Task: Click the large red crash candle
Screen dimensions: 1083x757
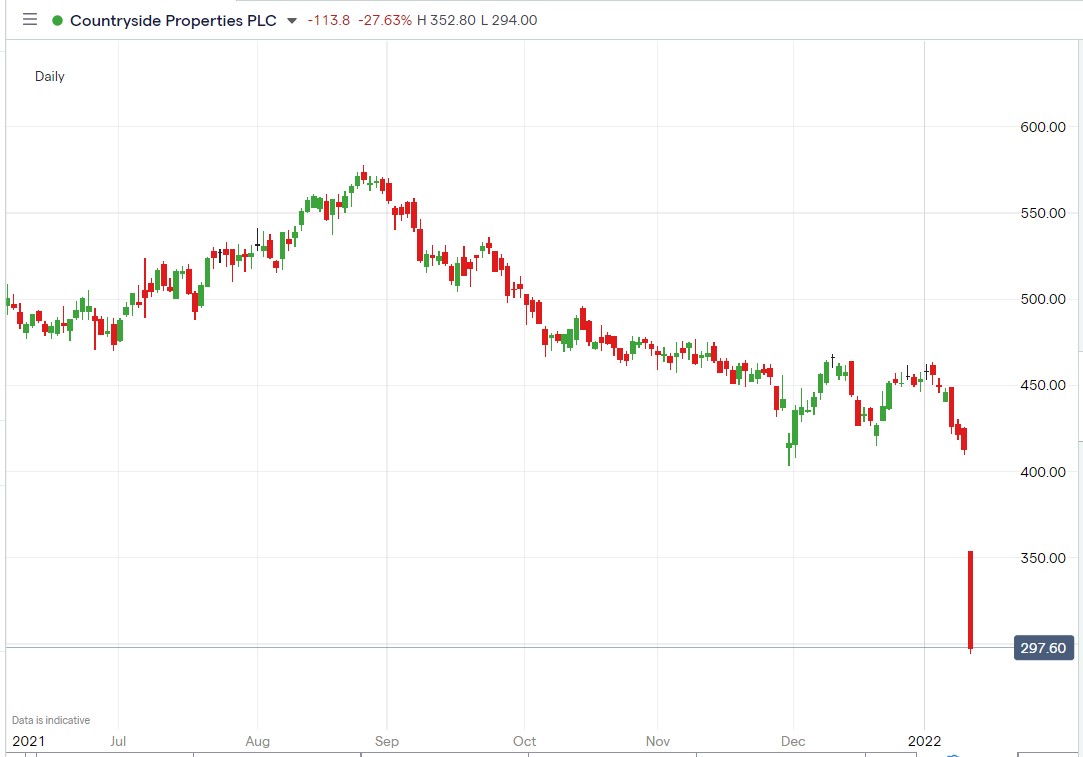Action: tap(971, 600)
